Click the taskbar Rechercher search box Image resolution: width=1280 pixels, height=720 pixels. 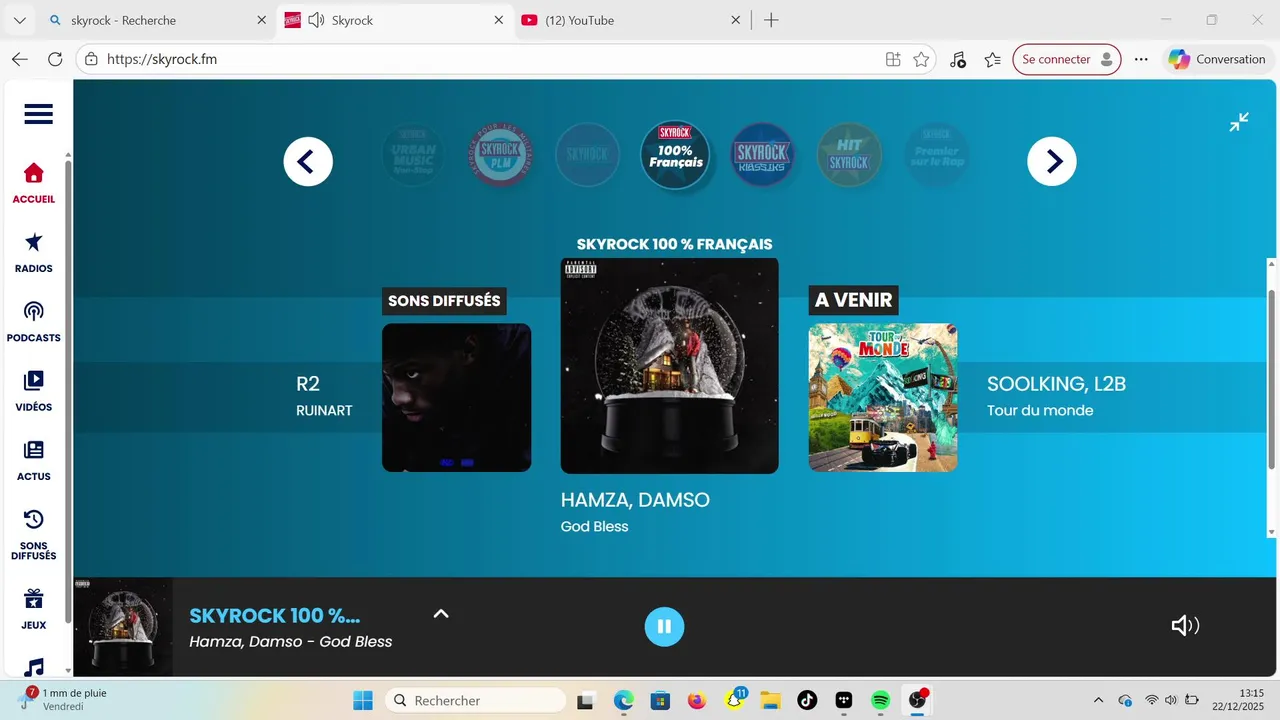(x=475, y=700)
